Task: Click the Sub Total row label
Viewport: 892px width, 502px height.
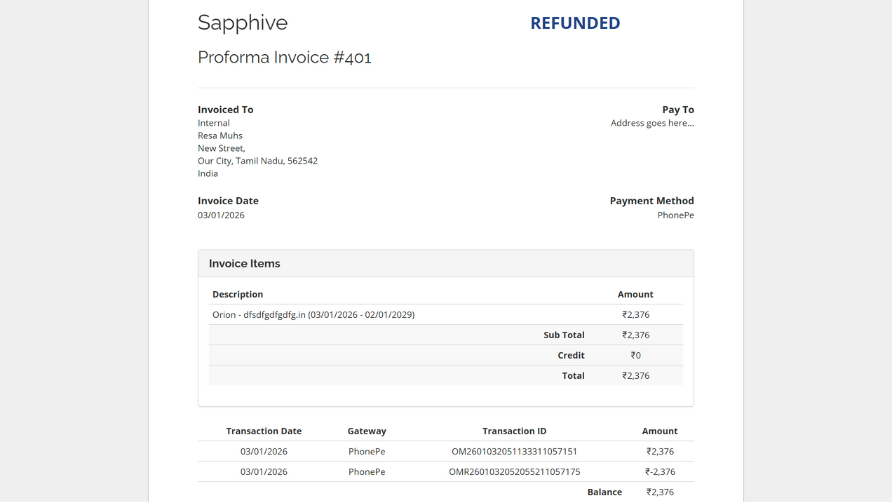Action: pyautogui.click(x=564, y=335)
